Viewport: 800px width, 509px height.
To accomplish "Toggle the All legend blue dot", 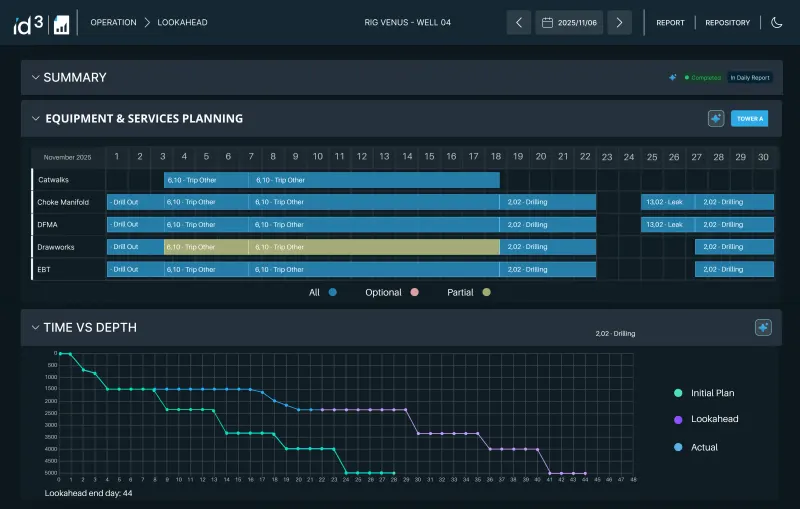I will (x=333, y=292).
